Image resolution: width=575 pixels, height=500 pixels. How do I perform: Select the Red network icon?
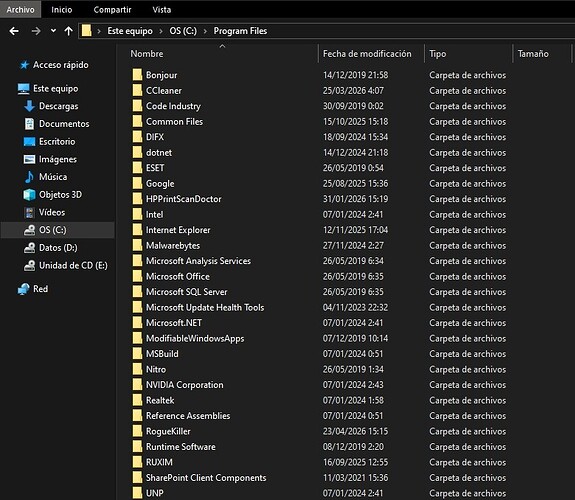point(23,289)
